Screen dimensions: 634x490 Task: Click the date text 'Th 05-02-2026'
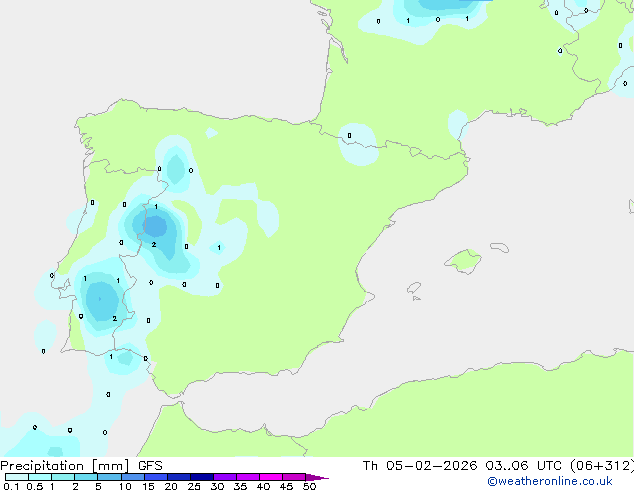(x=420, y=466)
